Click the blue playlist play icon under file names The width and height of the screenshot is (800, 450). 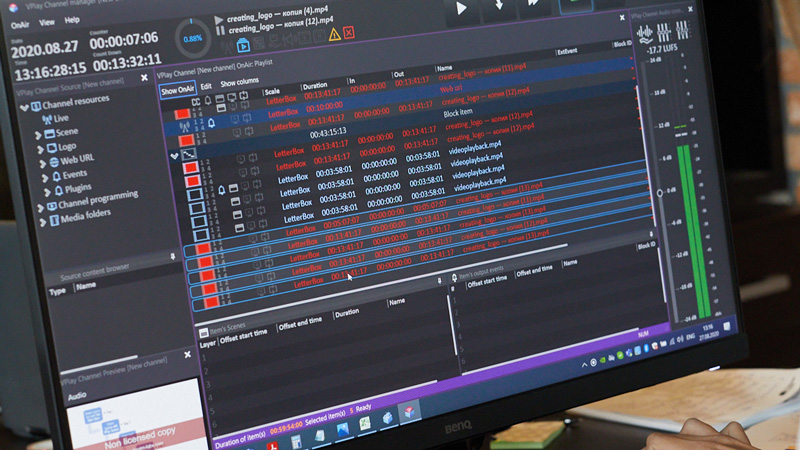243,46
